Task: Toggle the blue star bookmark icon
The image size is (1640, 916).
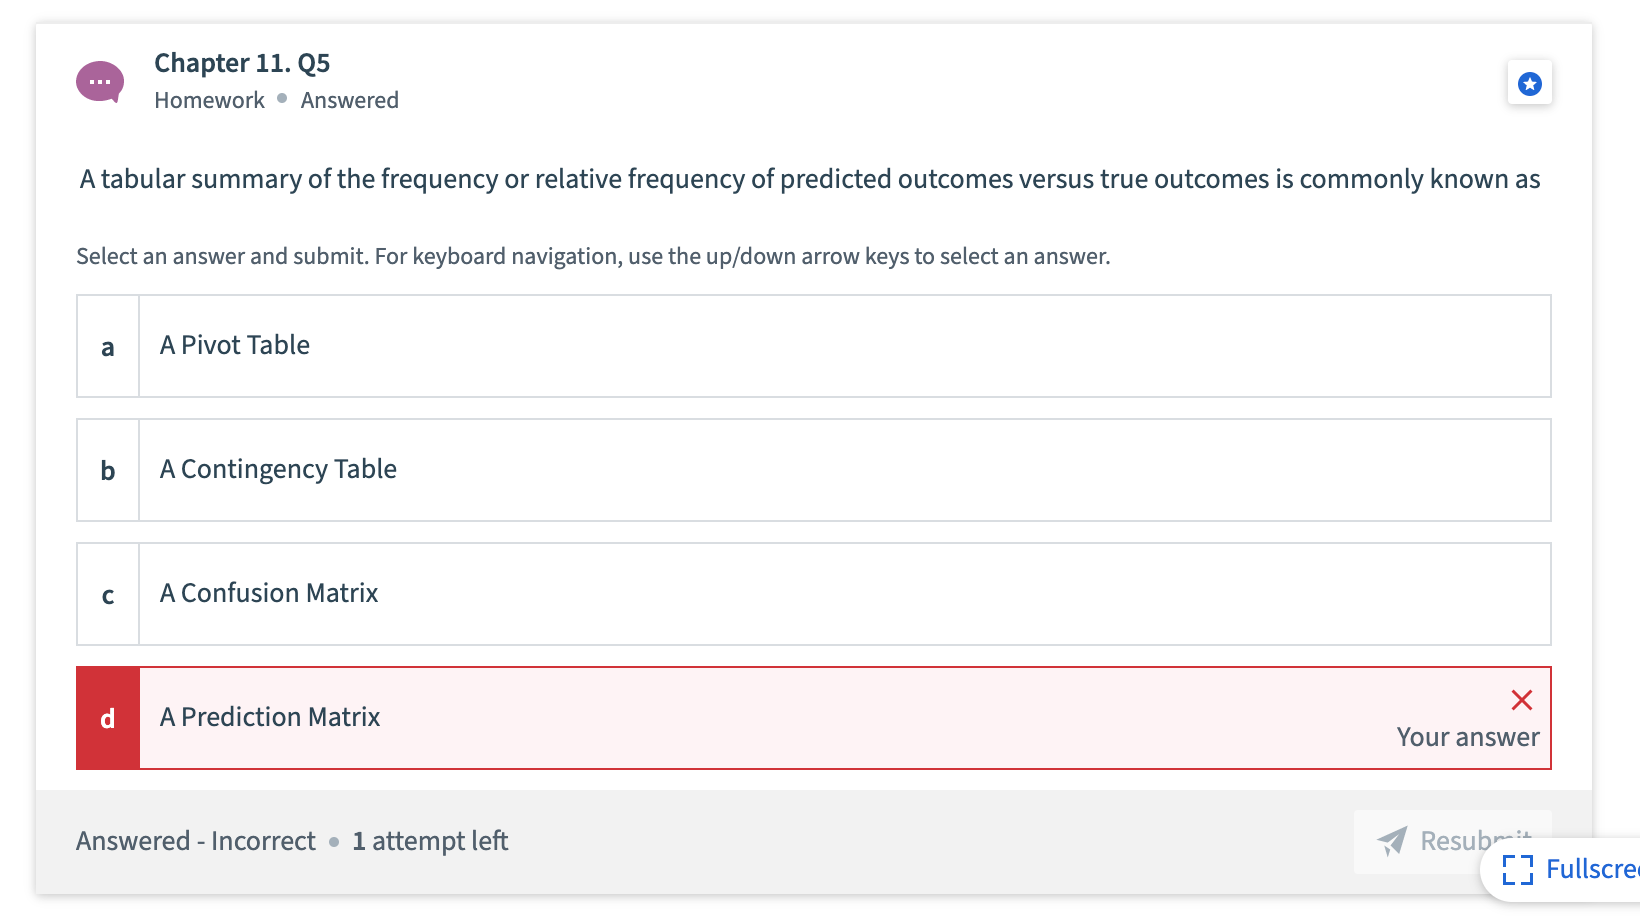Action: click(1529, 84)
